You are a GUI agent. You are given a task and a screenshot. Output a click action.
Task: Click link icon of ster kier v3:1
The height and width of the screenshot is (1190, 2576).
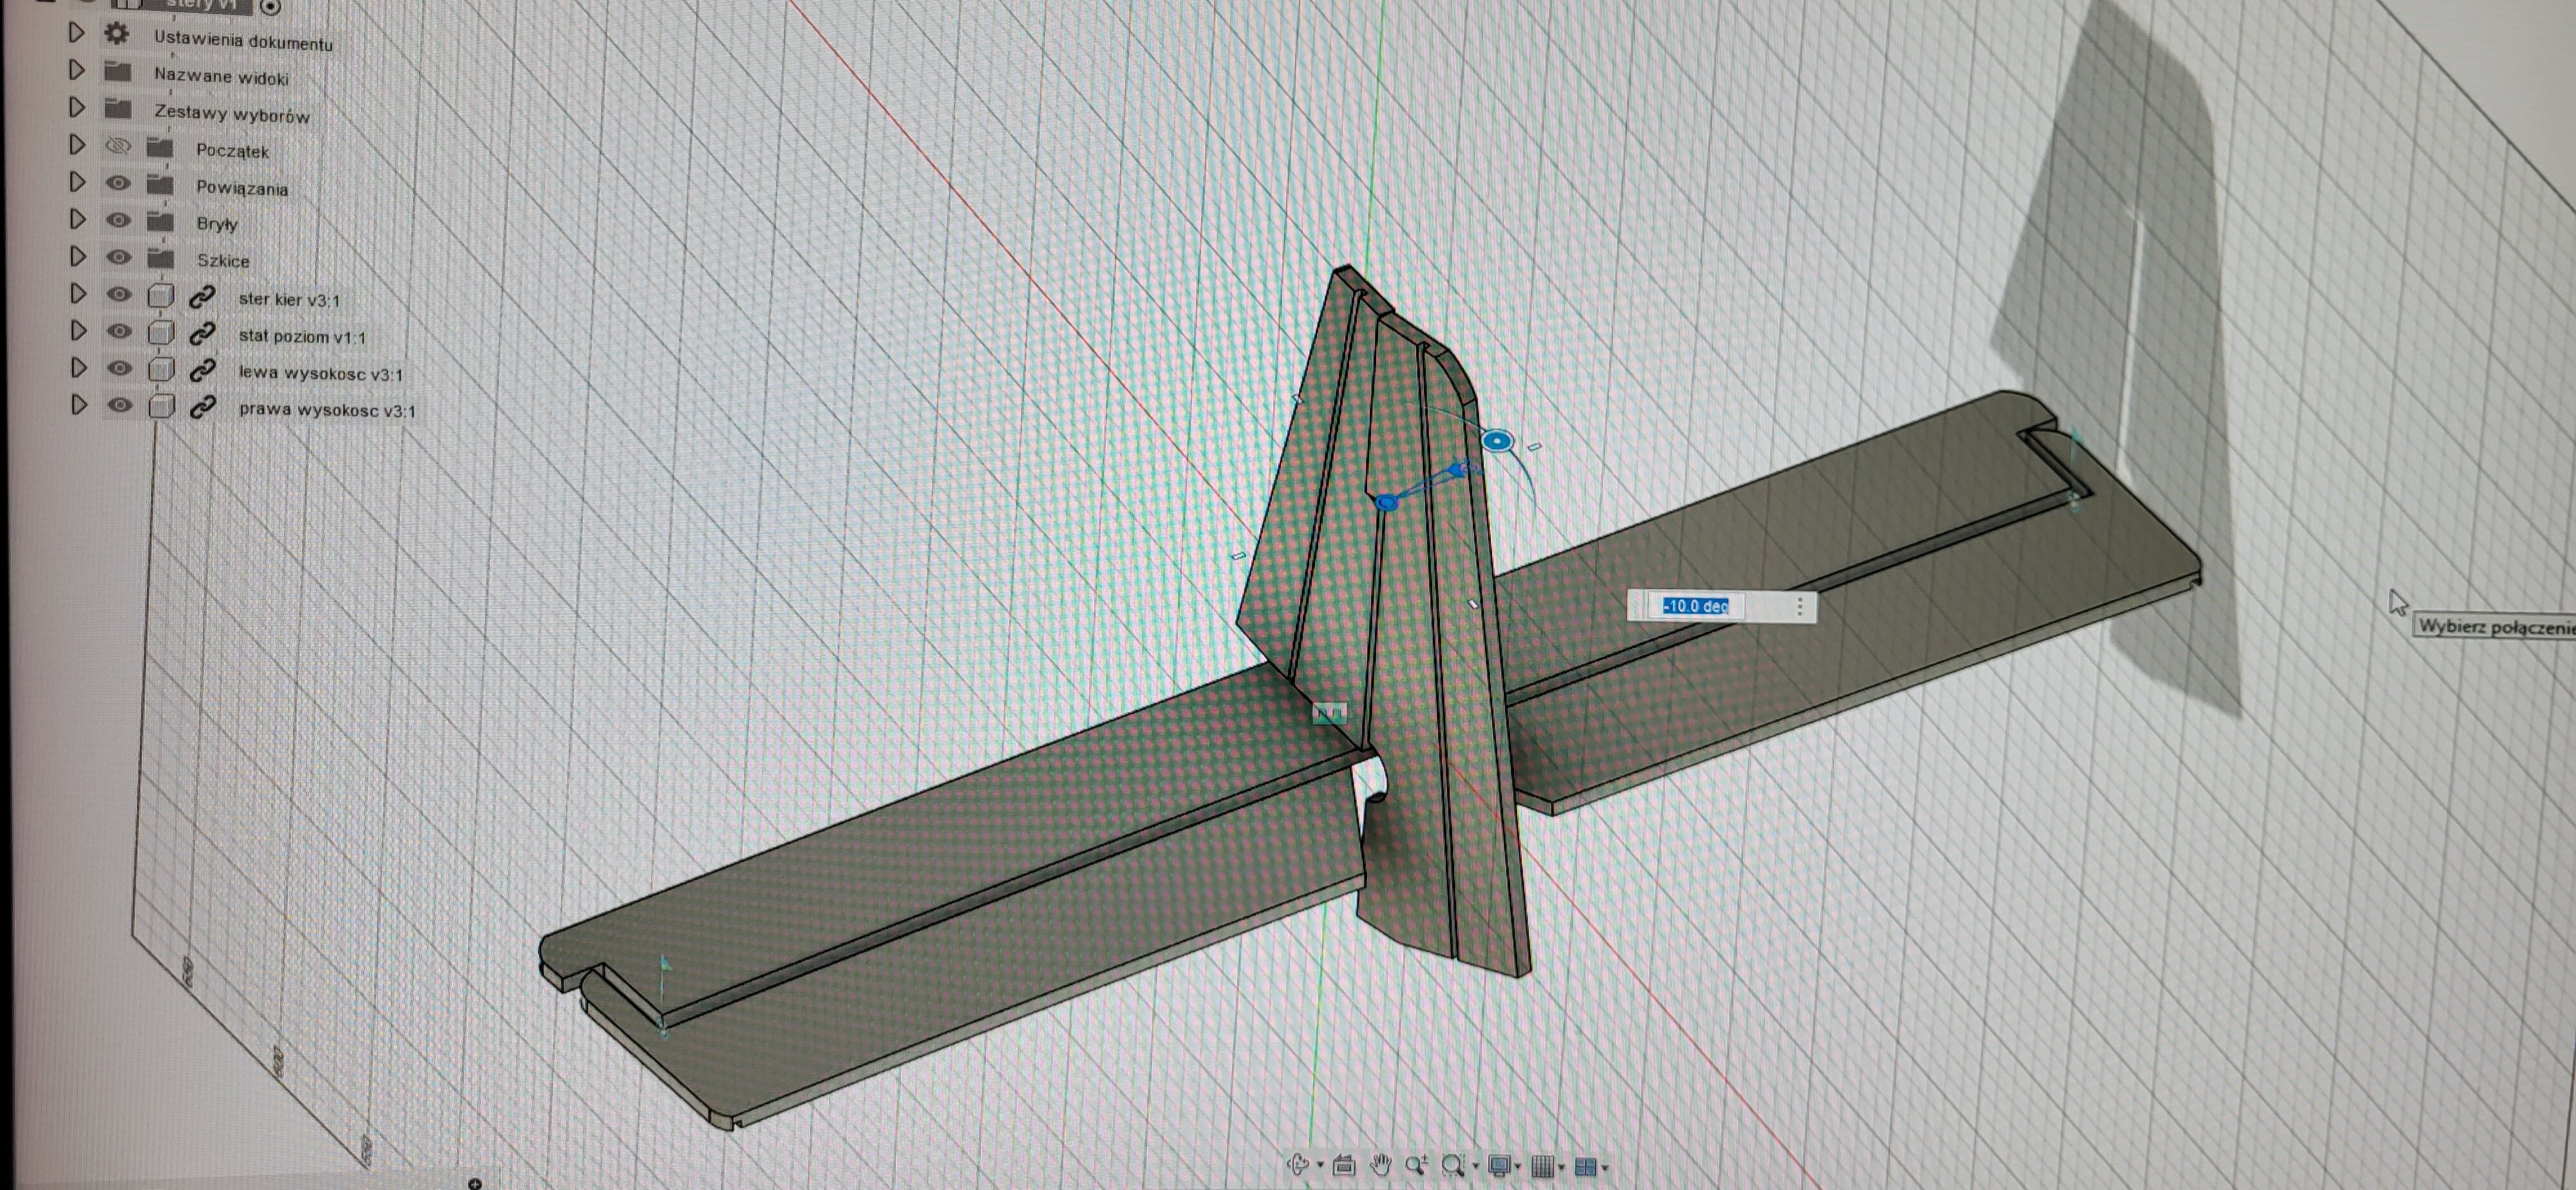(x=203, y=297)
